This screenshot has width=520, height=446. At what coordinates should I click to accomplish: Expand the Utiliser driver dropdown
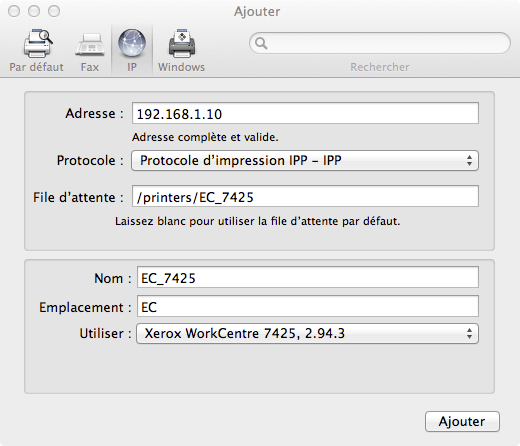click(x=307, y=333)
